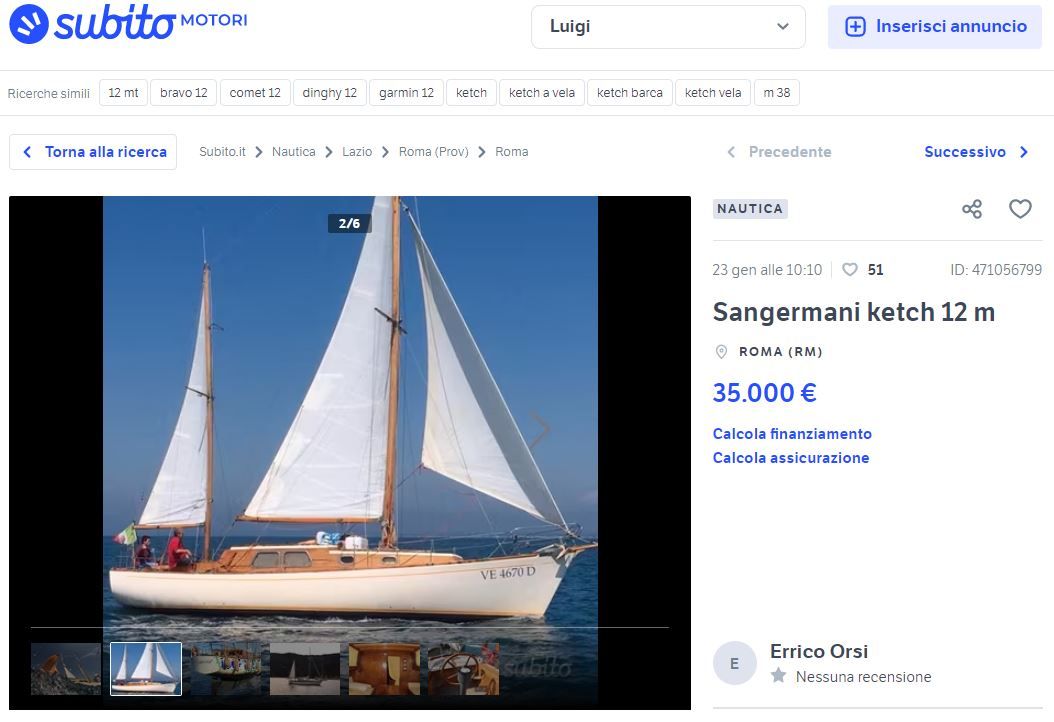The width and height of the screenshot is (1054, 722).
Task: Open seller profile Errico Orsi
Action: click(819, 651)
